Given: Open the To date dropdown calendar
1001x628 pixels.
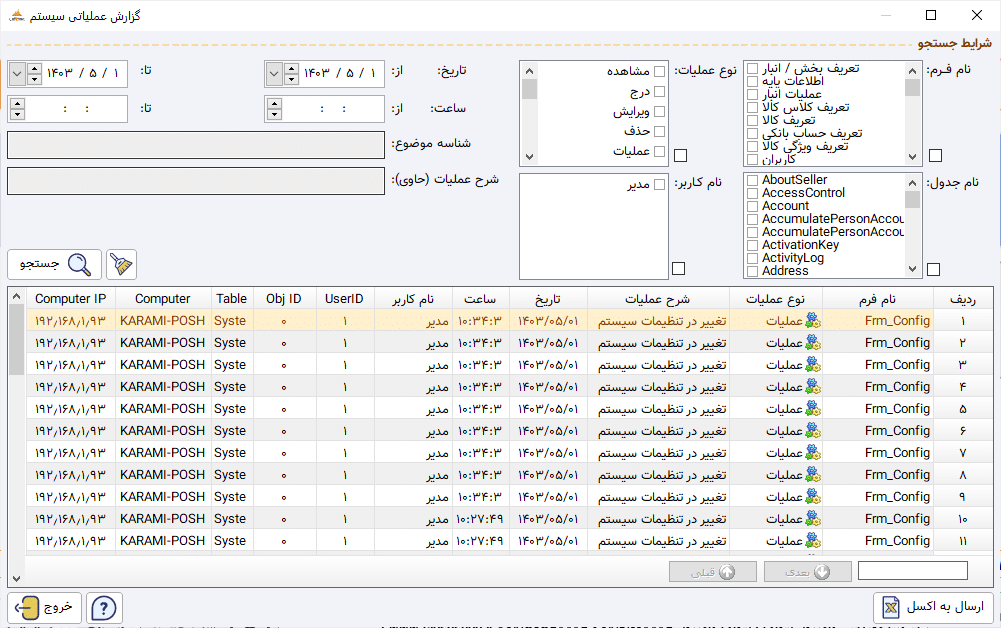Looking at the screenshot, I should point(17,74).
